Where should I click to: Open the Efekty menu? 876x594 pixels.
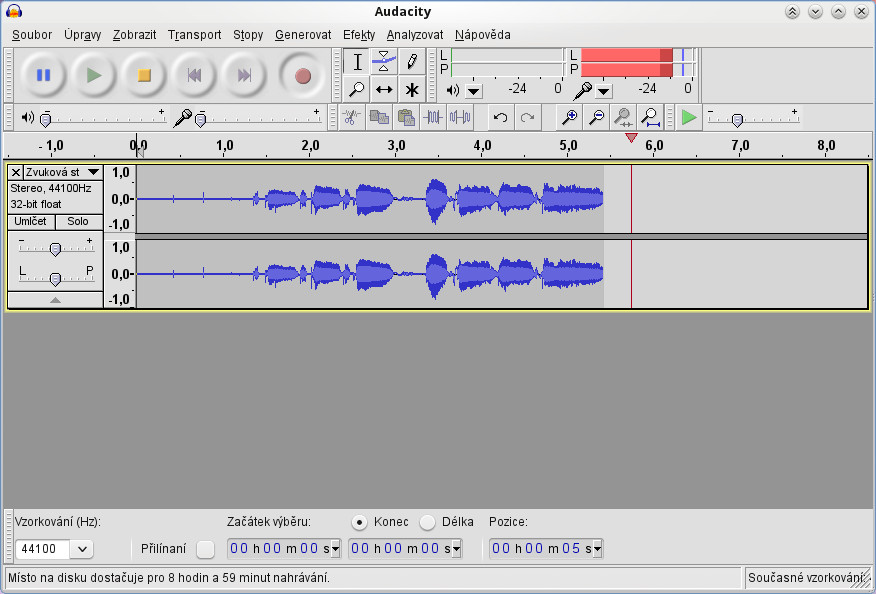click(x=359, y=35)
